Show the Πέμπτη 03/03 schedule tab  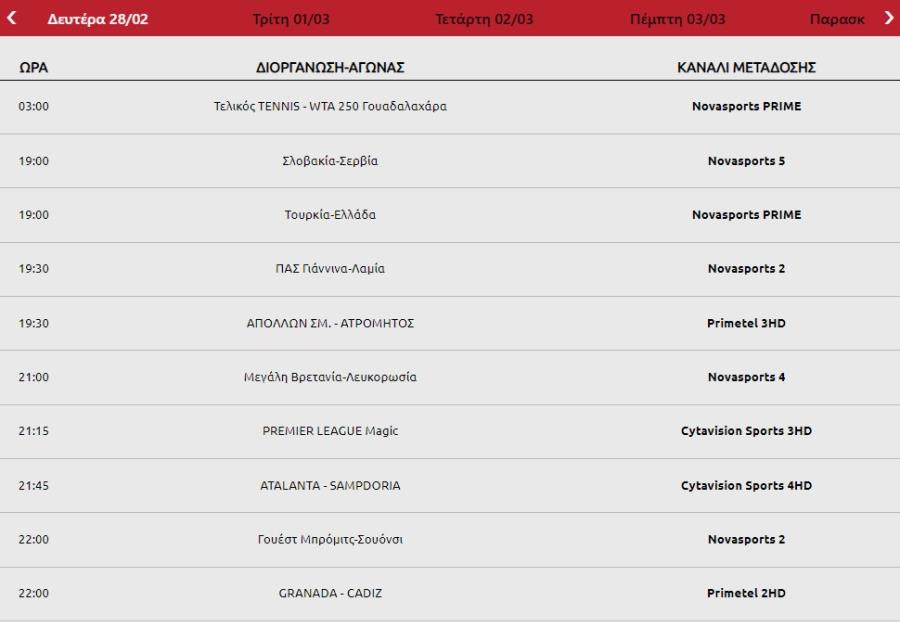[677, 19]
